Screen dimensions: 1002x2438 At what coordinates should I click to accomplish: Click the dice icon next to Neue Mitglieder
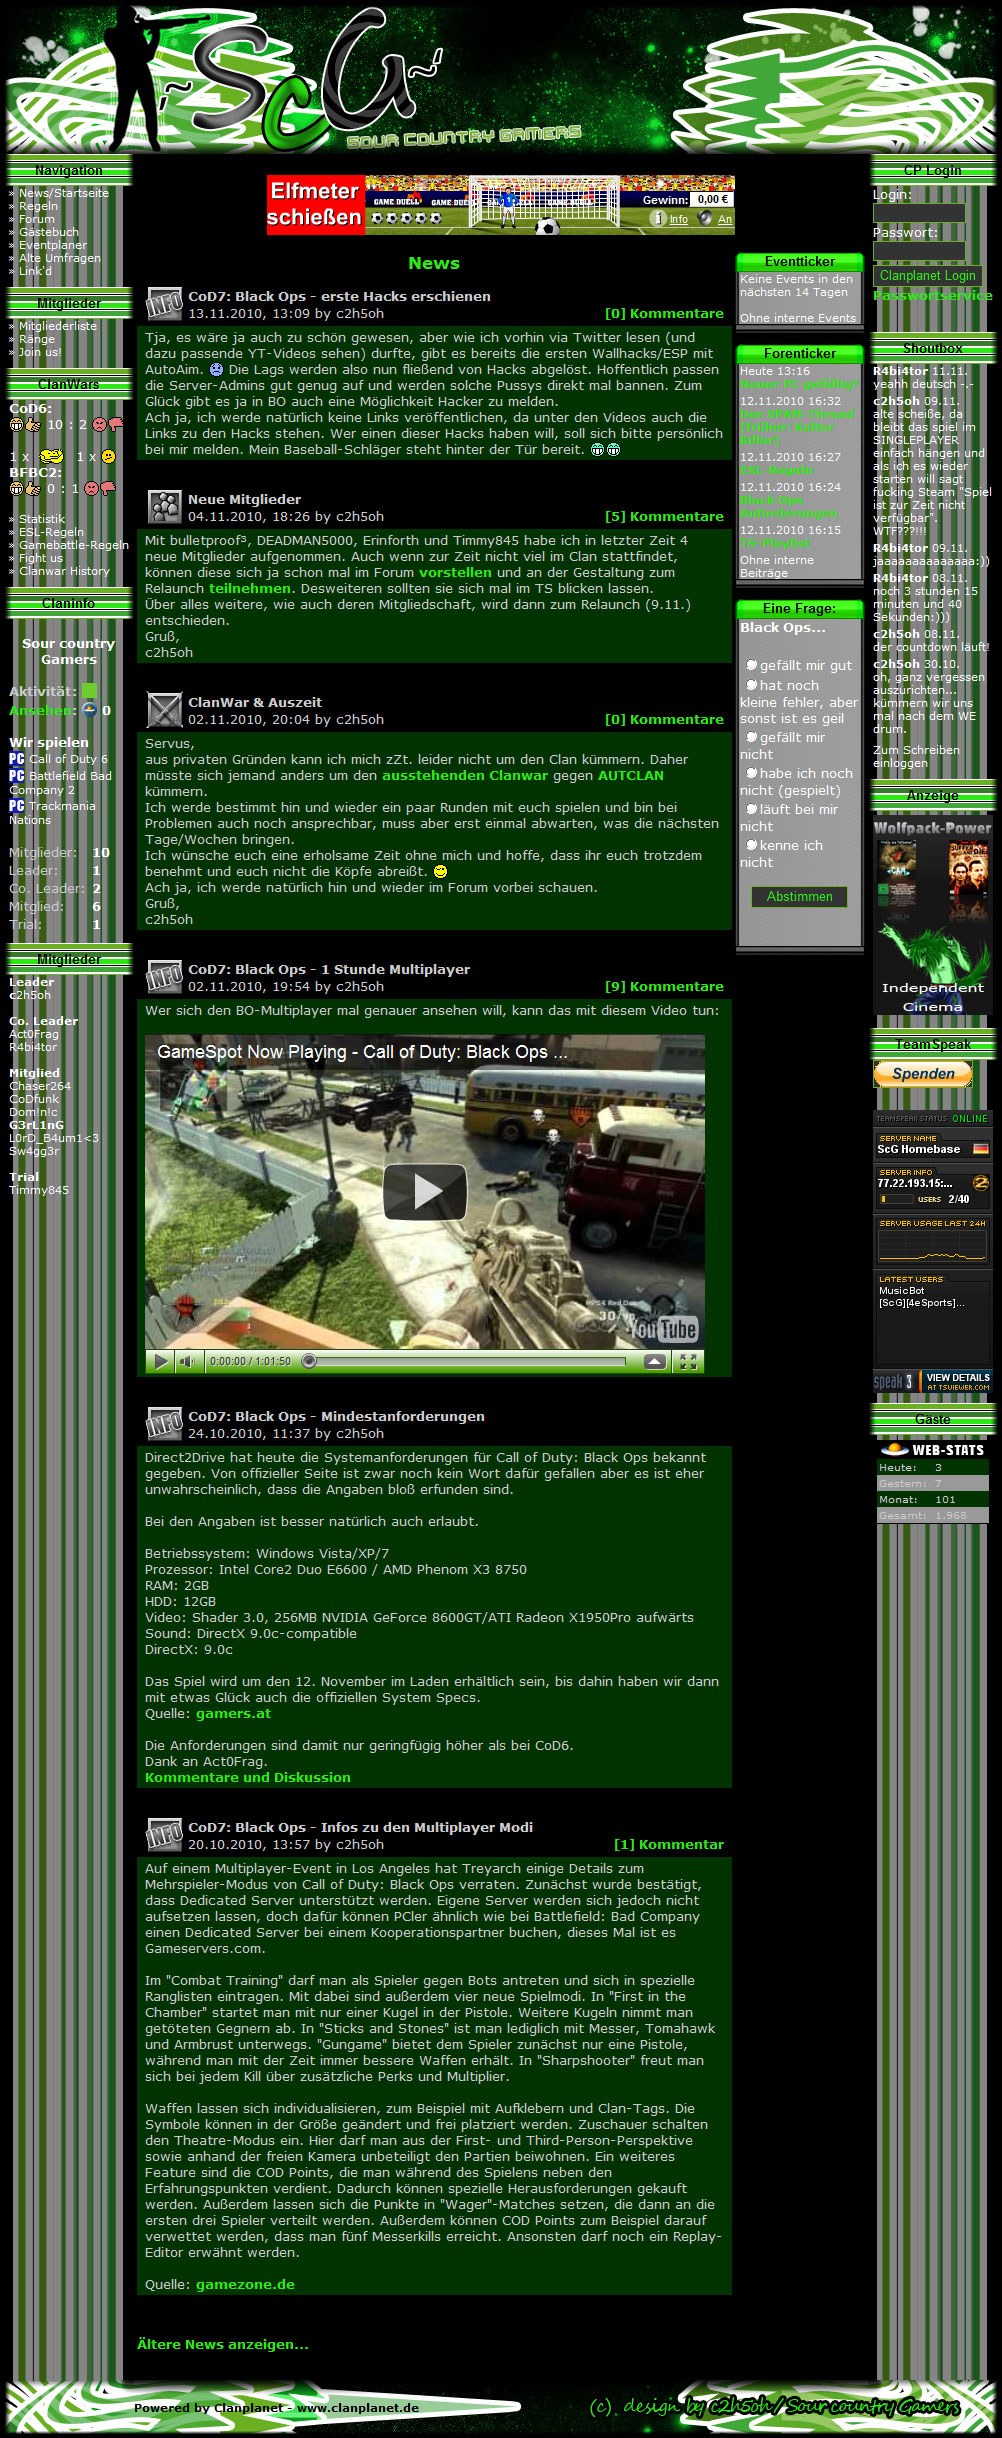click(x=164, y=507)
